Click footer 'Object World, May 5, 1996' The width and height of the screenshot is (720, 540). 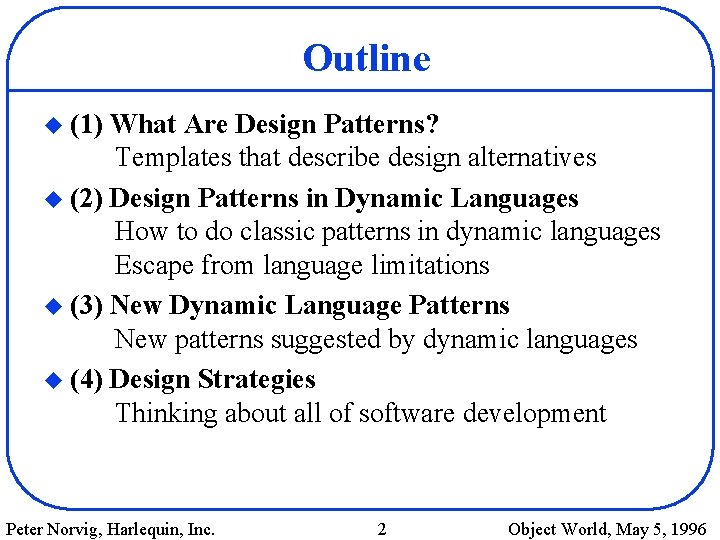607,529
